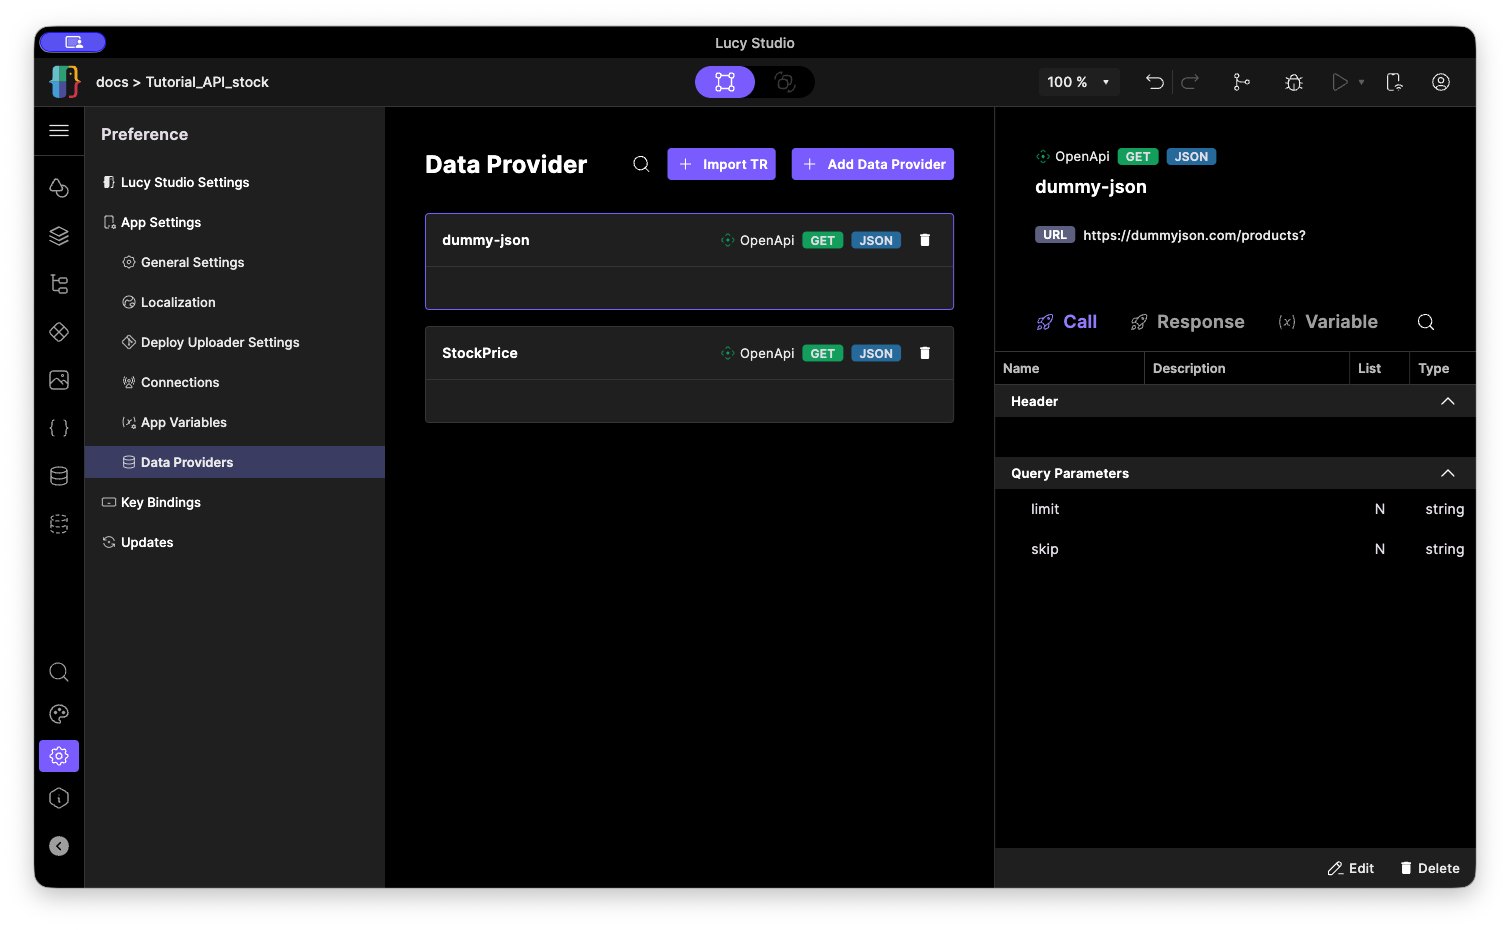Open the shapes components sidebar icon

[59, 188]
